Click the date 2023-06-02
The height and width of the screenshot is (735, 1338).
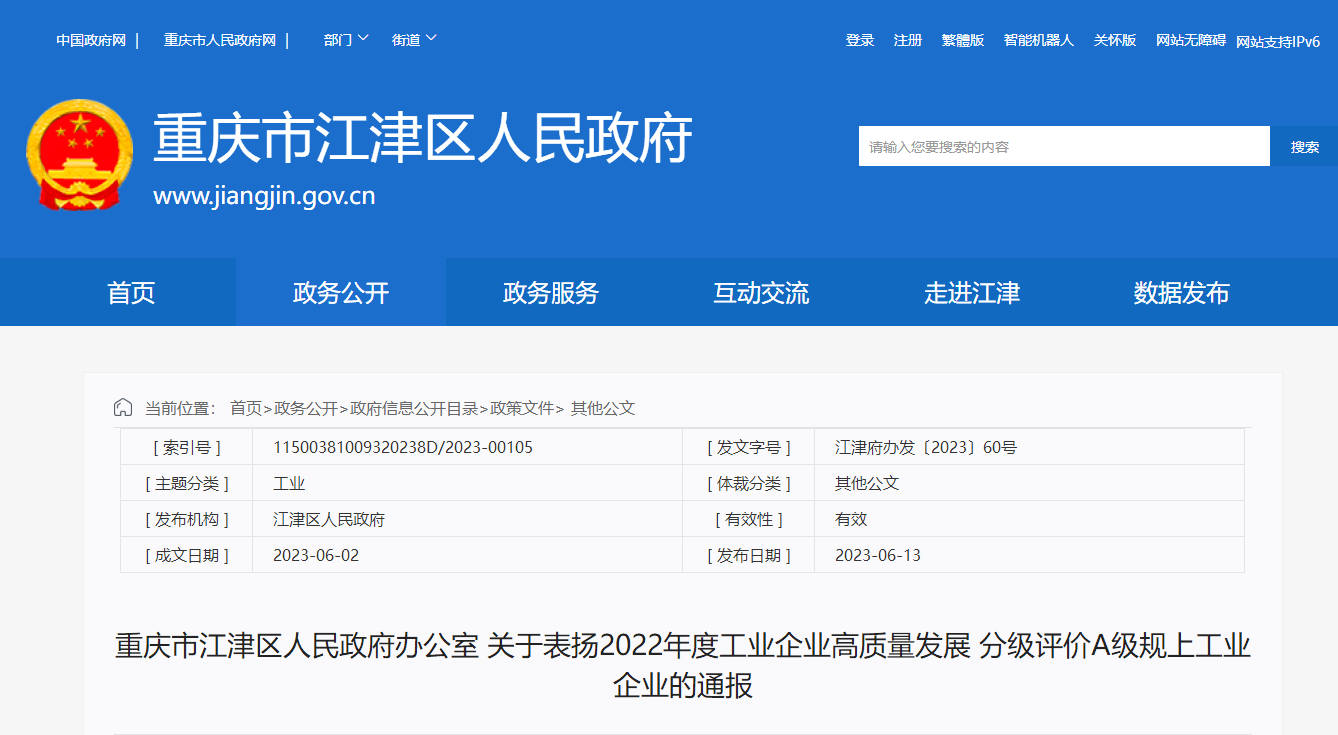tap(316, 555)
